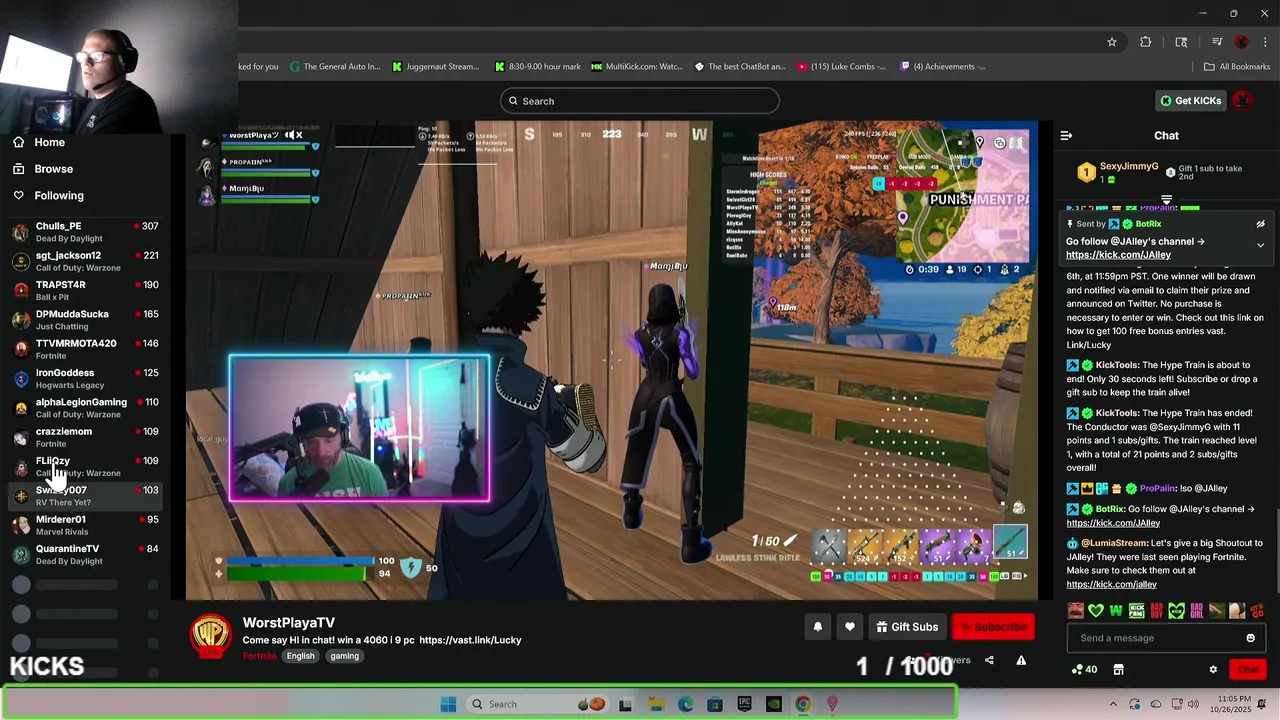Image resolution: width=1280 pixels, height=720 pixels.
Task: Open the (4) Achievements bookmark
Action: [942, 67]
